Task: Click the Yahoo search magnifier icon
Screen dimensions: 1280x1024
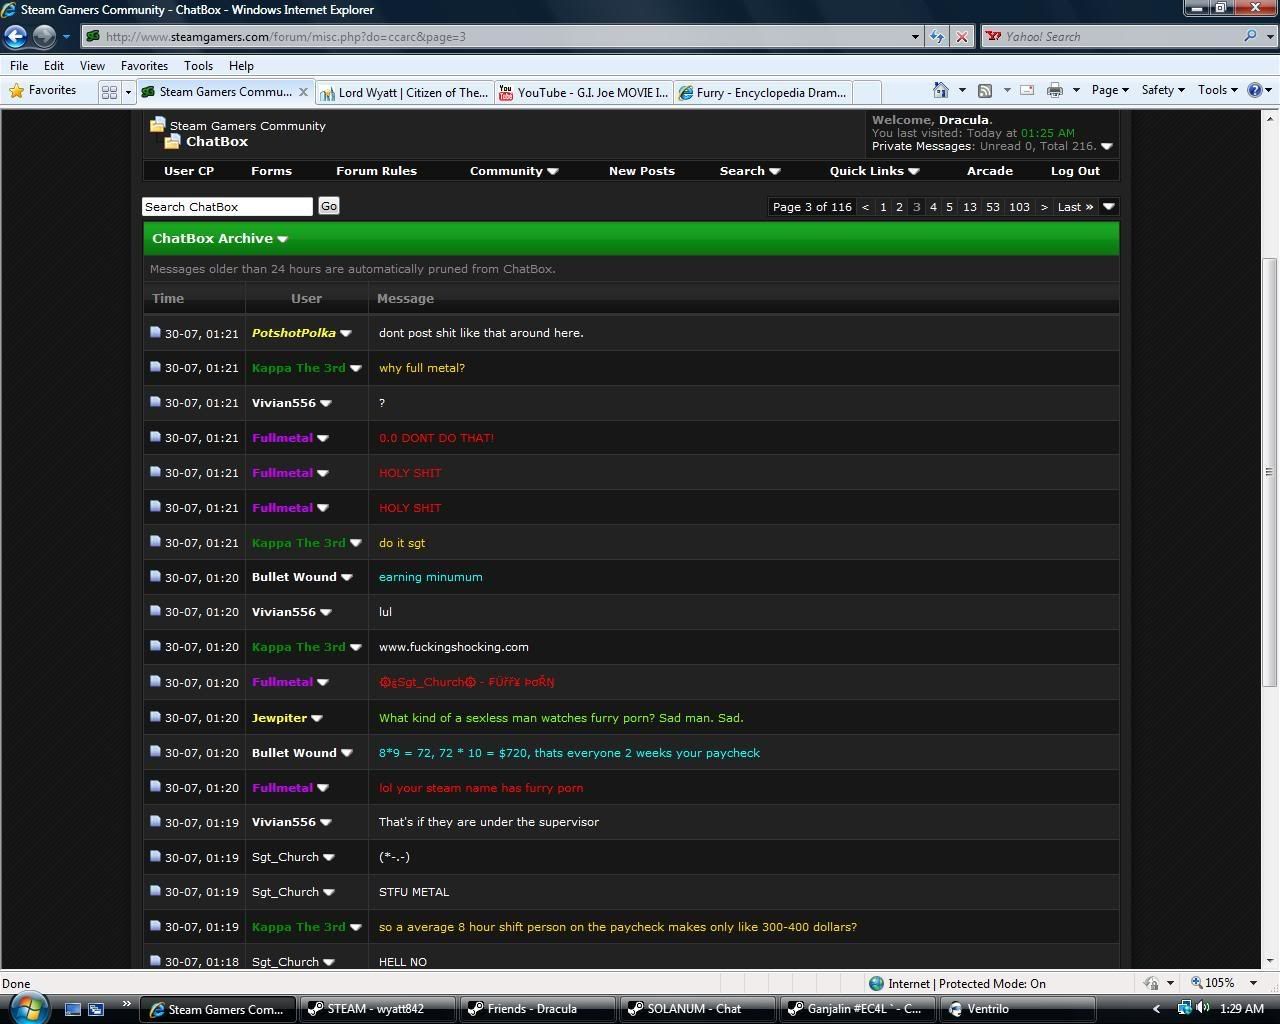Action: tap(1250, 37)
